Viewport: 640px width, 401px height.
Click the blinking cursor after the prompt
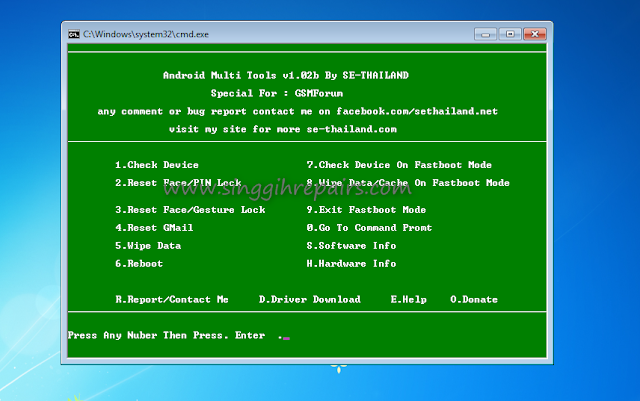coord(287,339)
